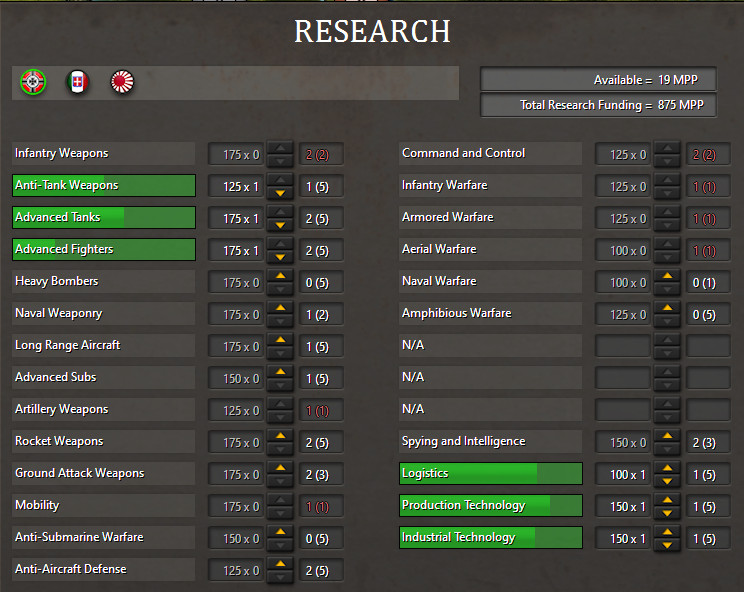This screenshot has height=592, width=744.
Task: Click the Advanced Tanks 2 (5) level value
Action: coord(321,219)
